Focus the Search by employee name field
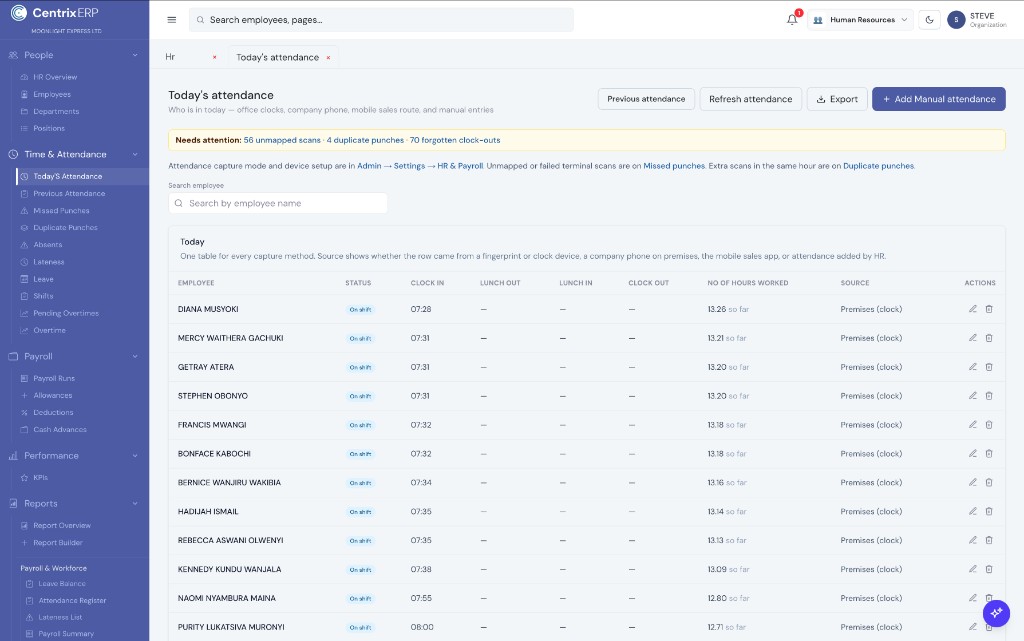This screenshot has width=1024, height=641. (x=278, y=203)
